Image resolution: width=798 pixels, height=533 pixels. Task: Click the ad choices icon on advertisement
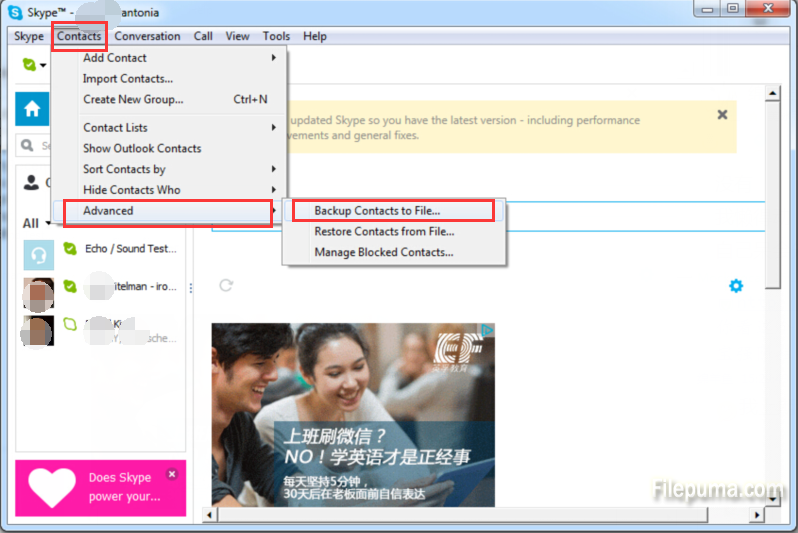(x=487, y=330)
